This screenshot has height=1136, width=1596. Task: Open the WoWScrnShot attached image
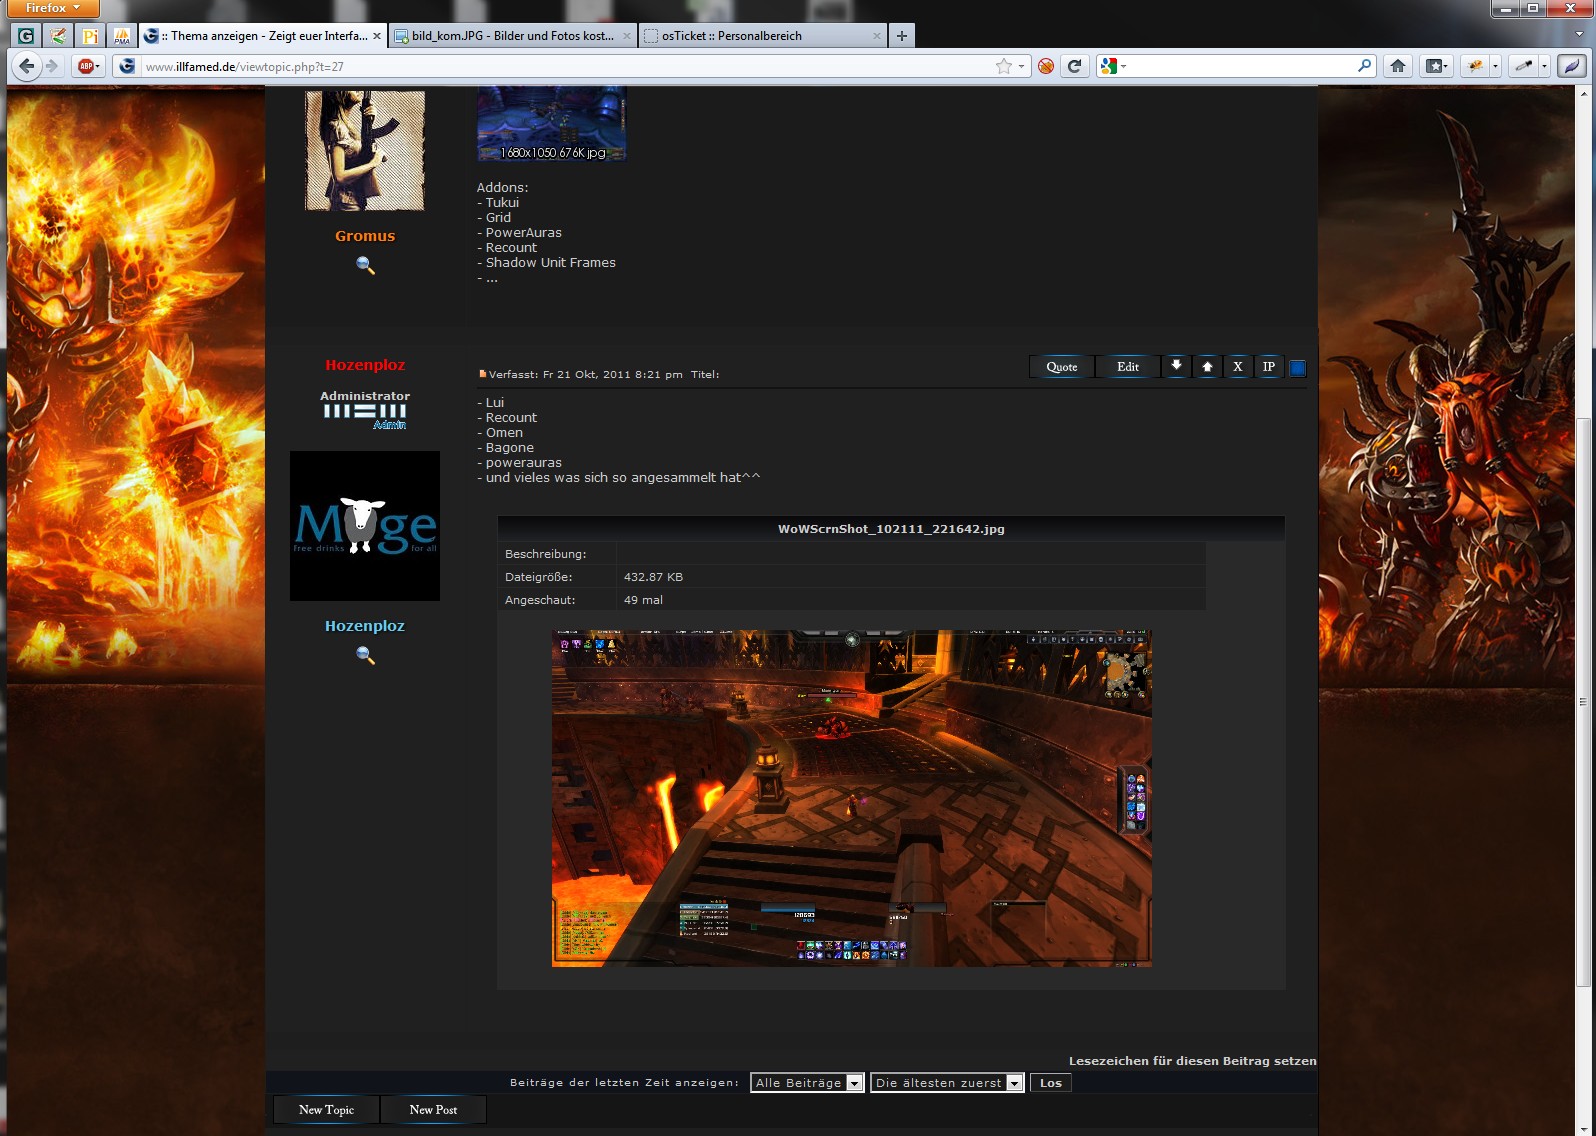tap(852, 798)
